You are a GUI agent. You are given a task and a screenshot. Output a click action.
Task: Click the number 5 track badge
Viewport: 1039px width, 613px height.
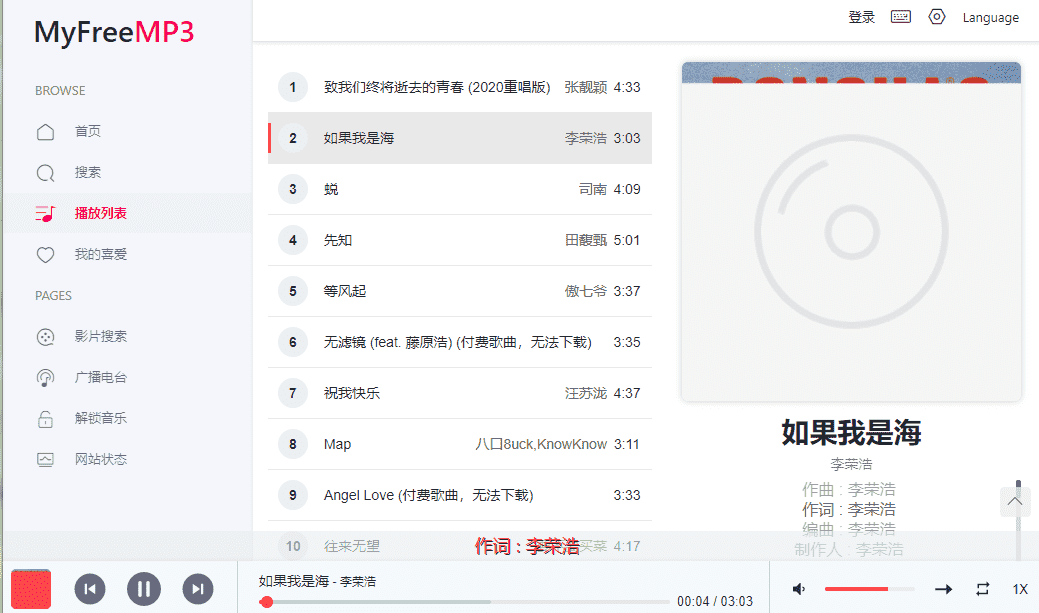[293, 291]
